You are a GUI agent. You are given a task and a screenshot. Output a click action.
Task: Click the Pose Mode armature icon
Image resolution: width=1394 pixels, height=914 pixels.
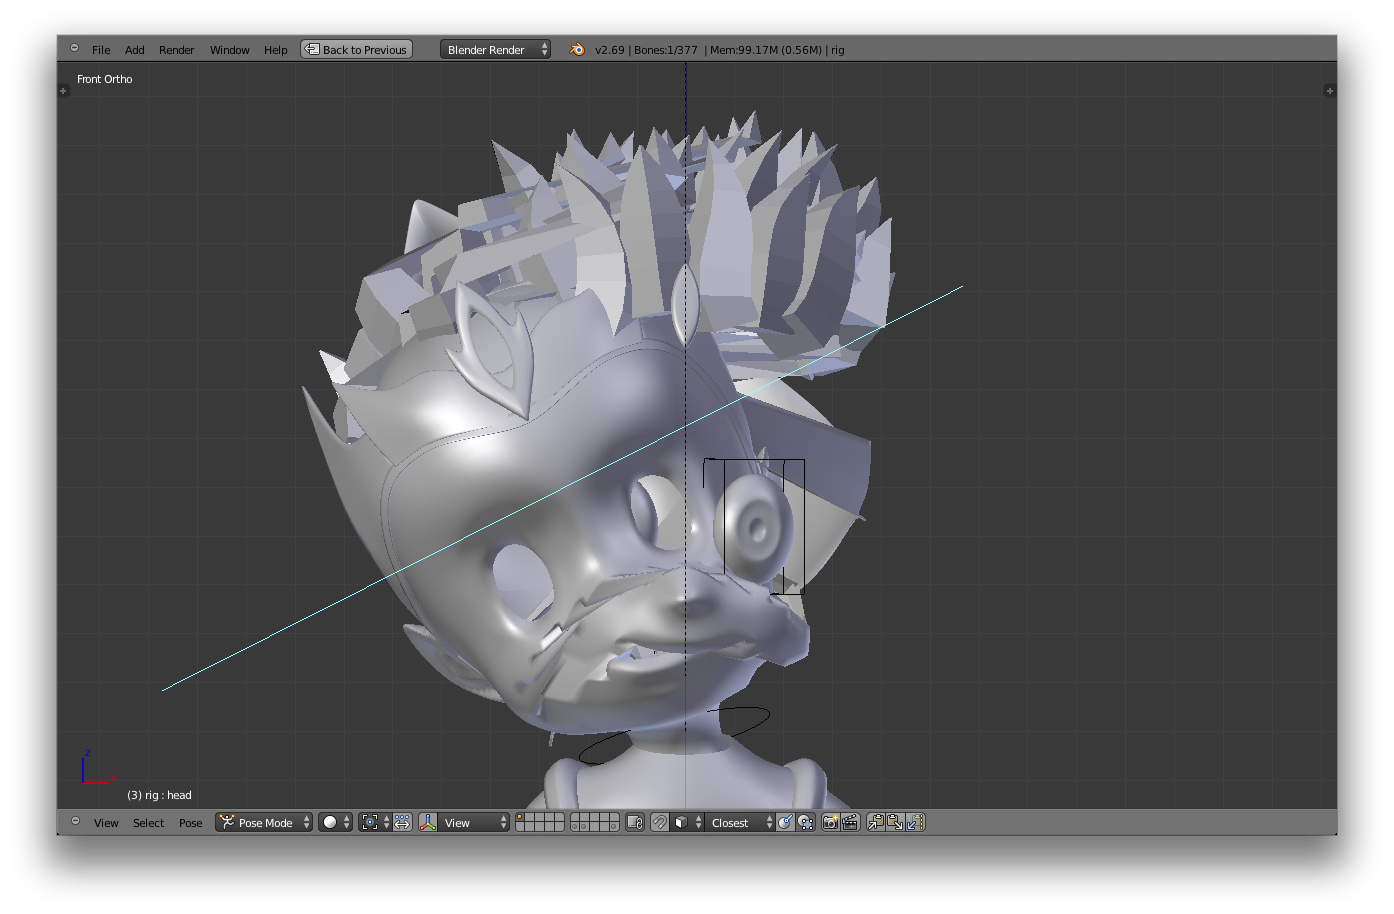click(227, 822)
